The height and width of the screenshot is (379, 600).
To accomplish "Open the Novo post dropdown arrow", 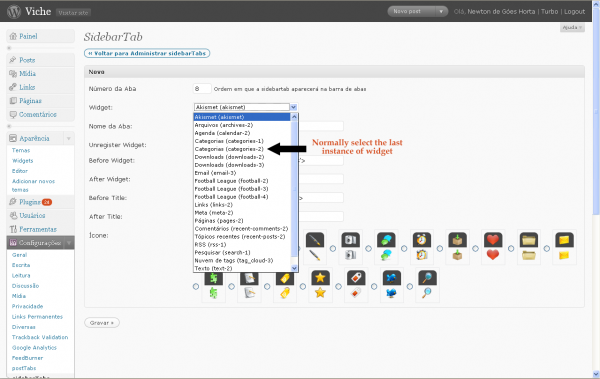I will pos(441,11).
